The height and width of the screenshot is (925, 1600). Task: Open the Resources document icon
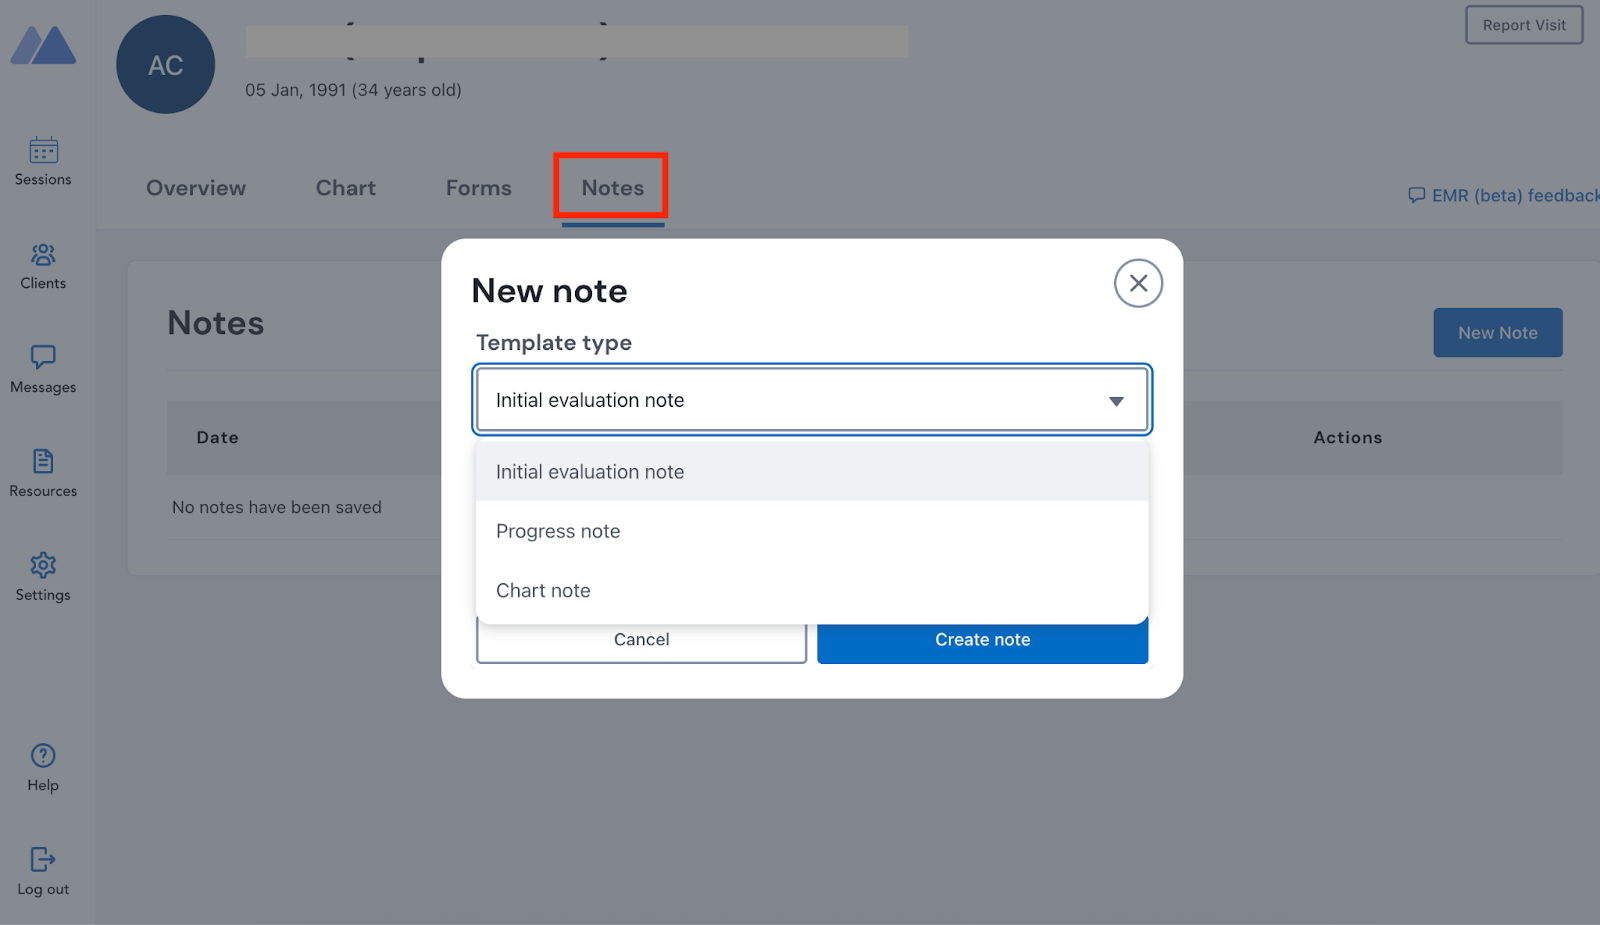point(42,462)
